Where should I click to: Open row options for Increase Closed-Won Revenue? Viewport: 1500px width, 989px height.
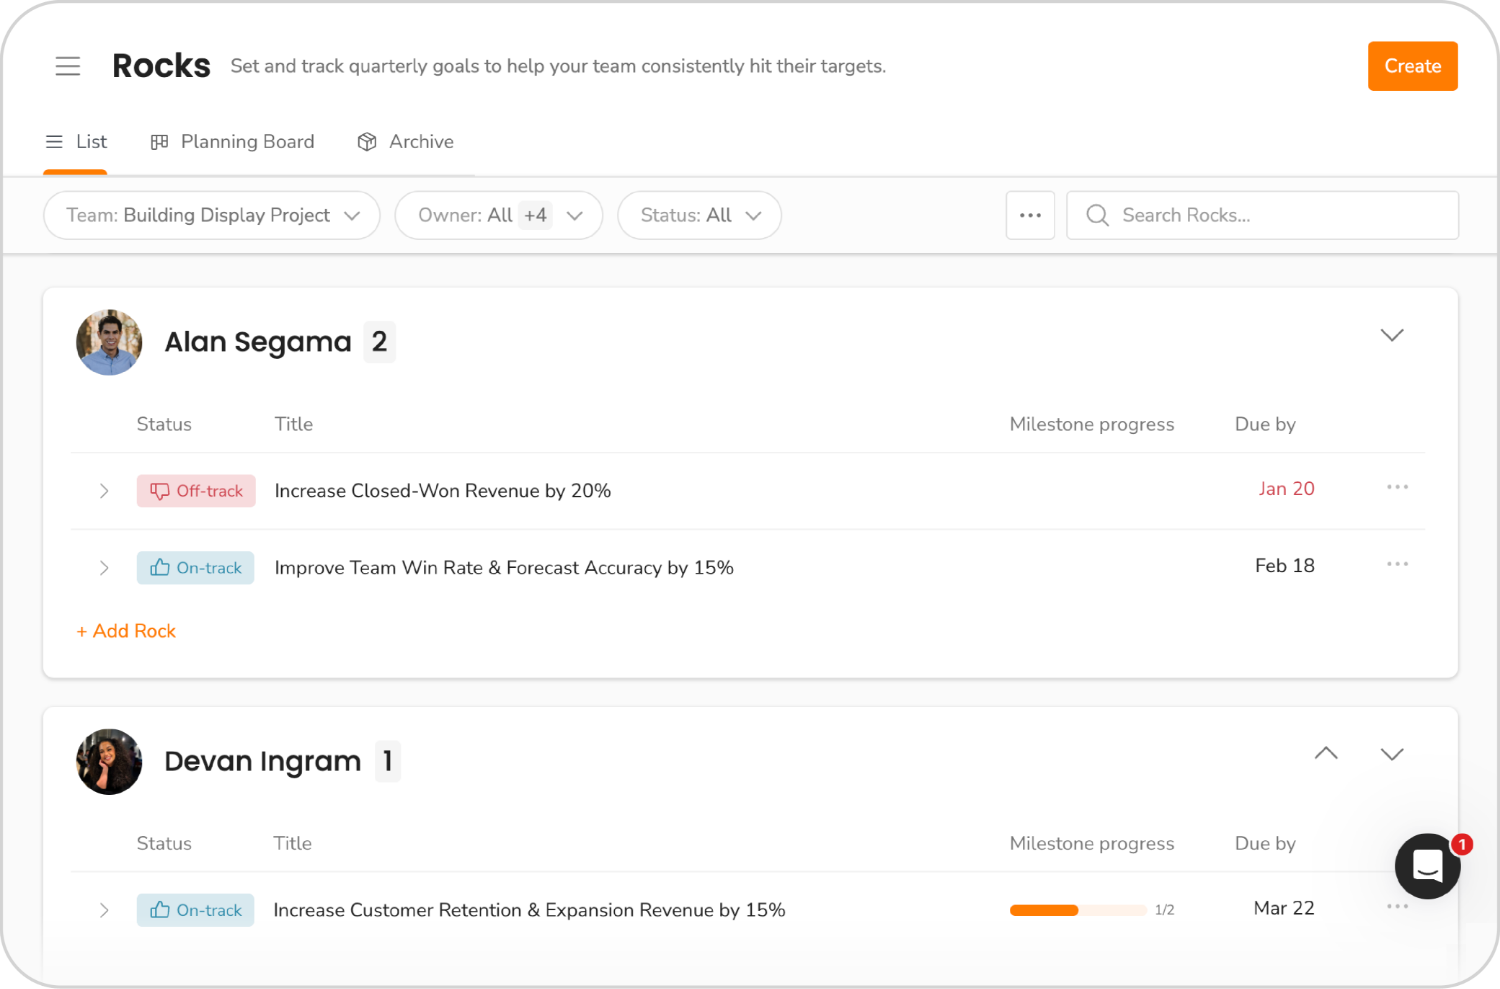[x=1397, y=488]
